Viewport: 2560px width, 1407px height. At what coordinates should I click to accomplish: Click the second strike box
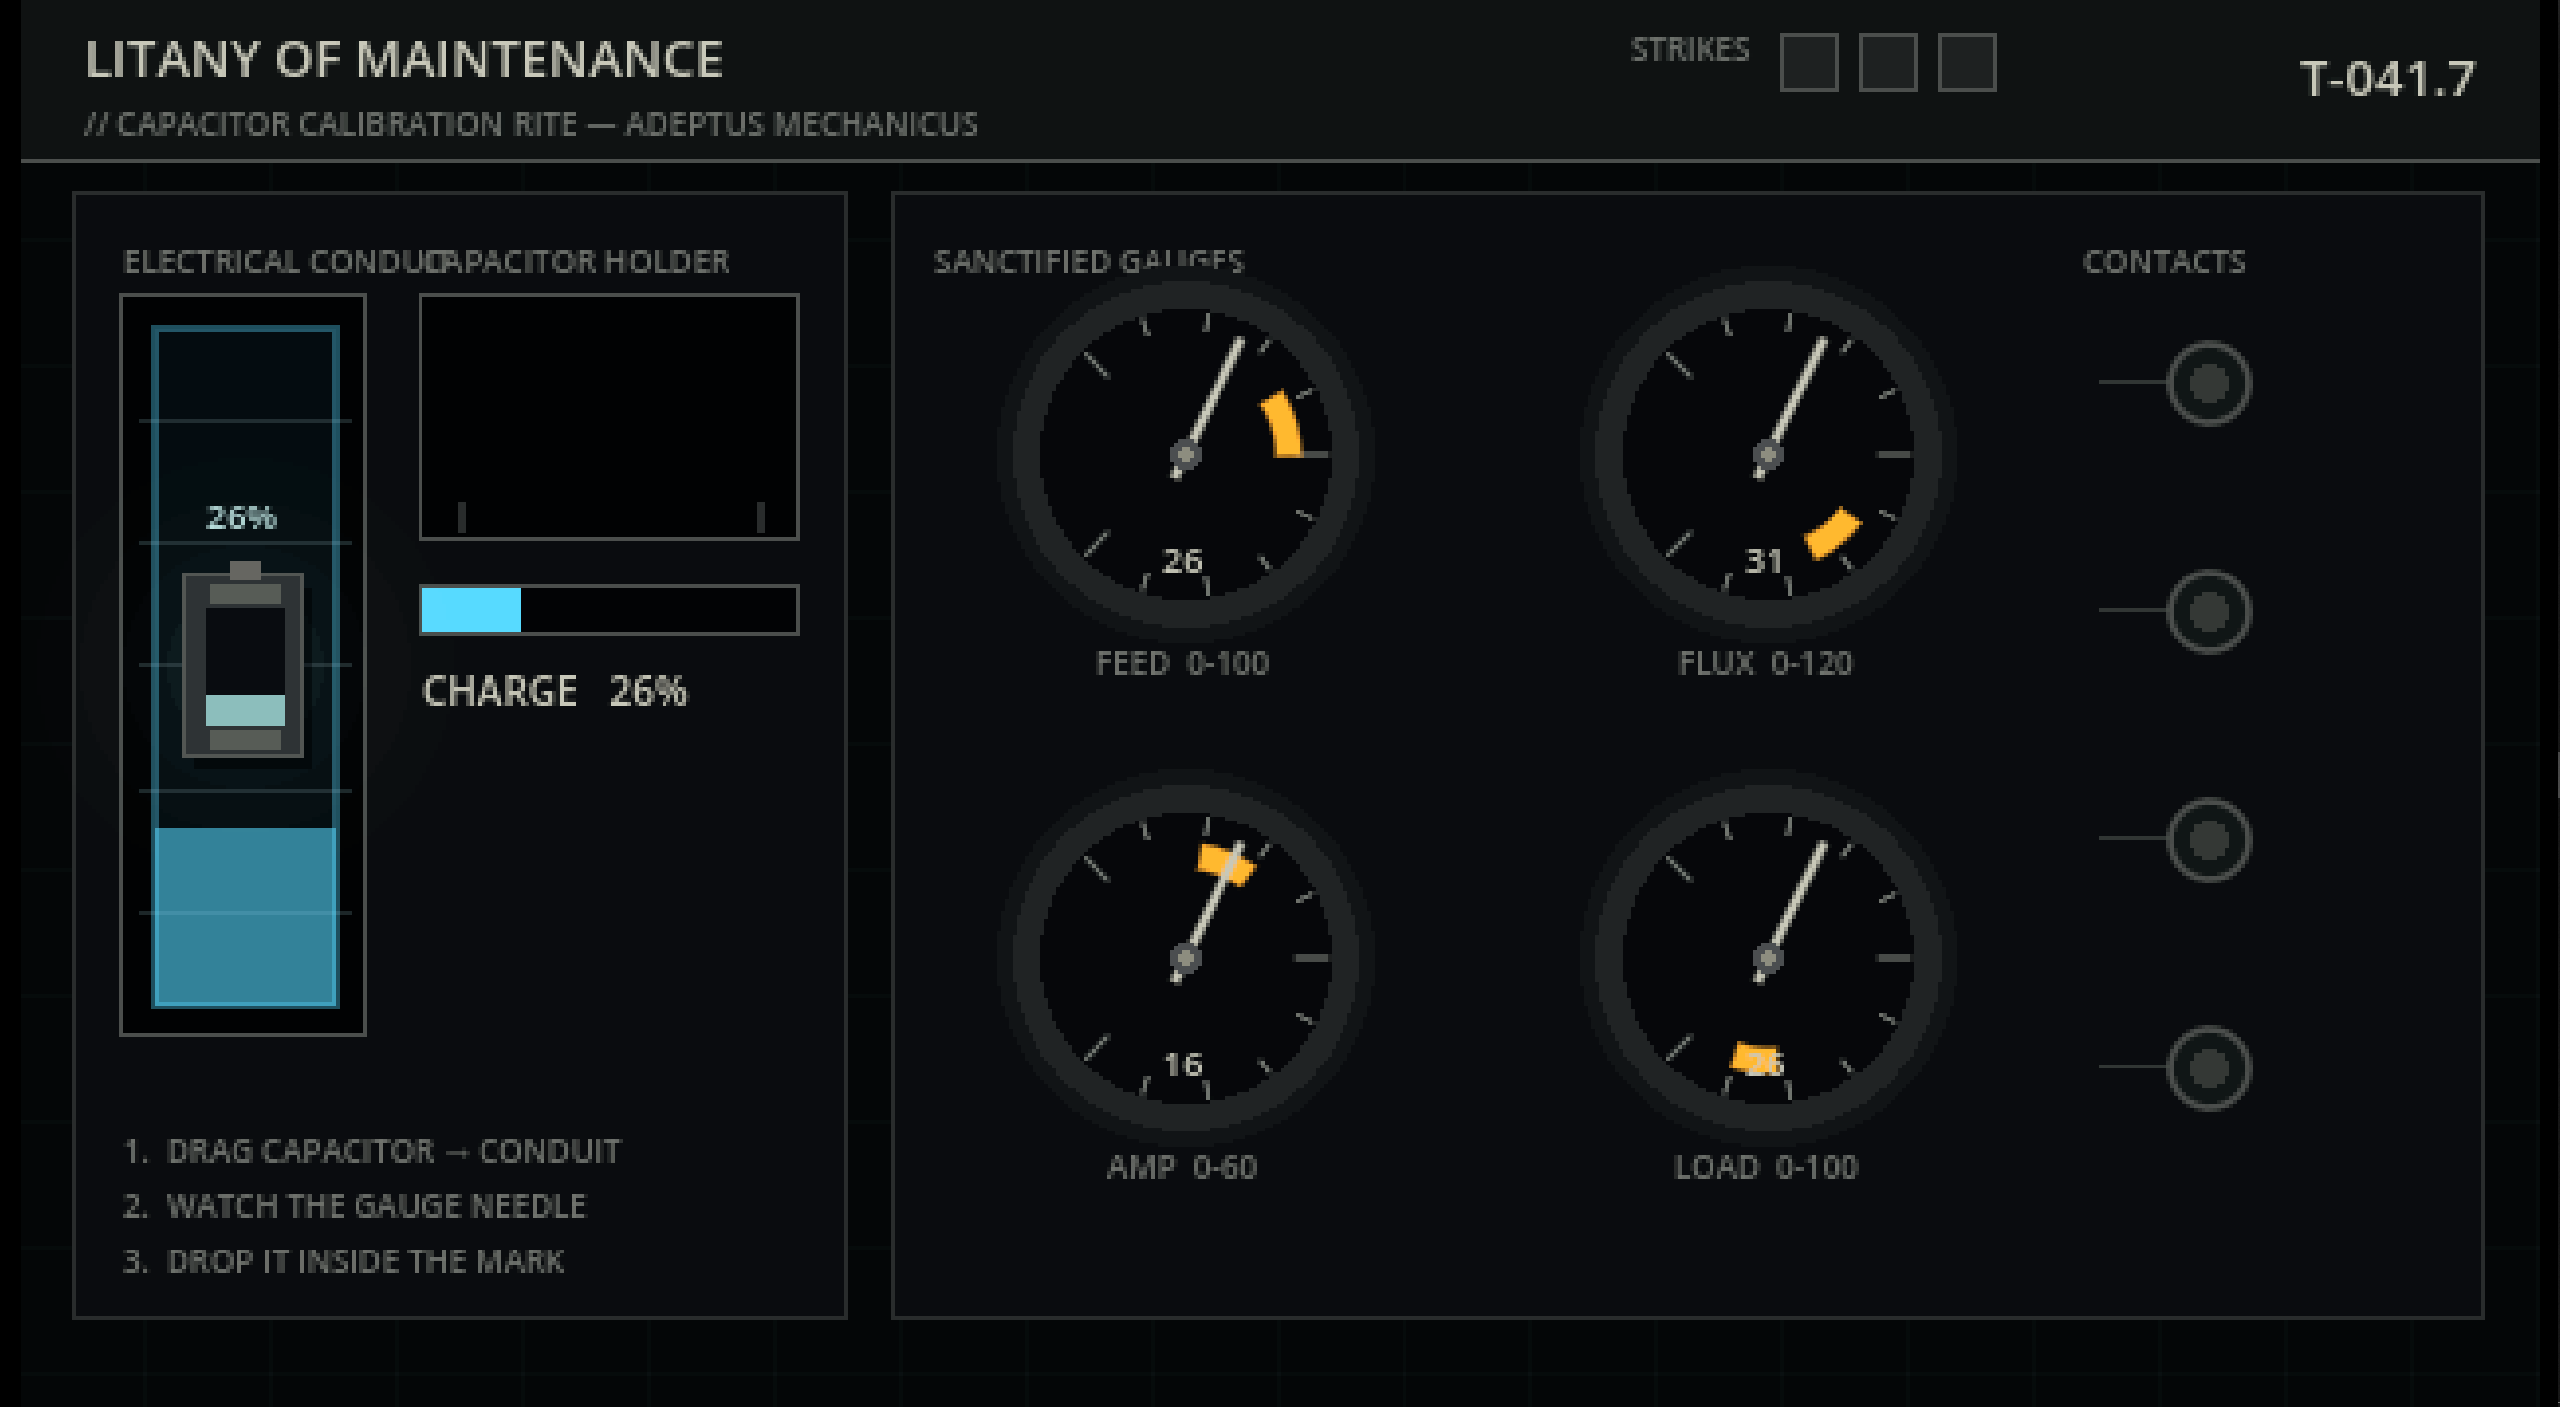click(1887, 62)
